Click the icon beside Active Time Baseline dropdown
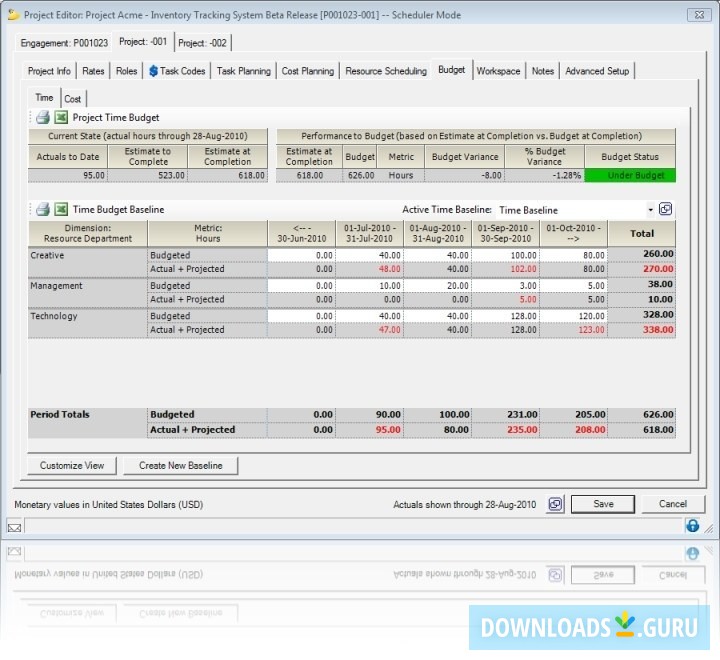Viewport: 720px width, 660px height. click(x=666, y=210)
